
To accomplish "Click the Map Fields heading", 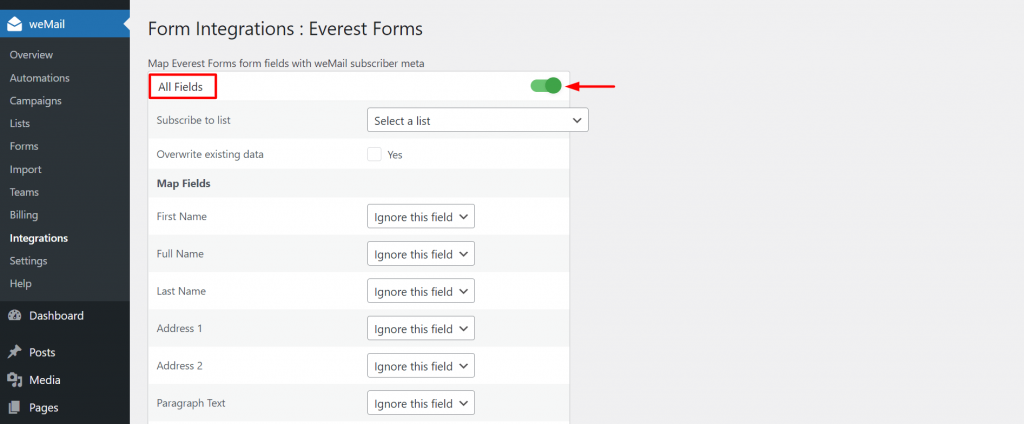I will tap(184, 184).
